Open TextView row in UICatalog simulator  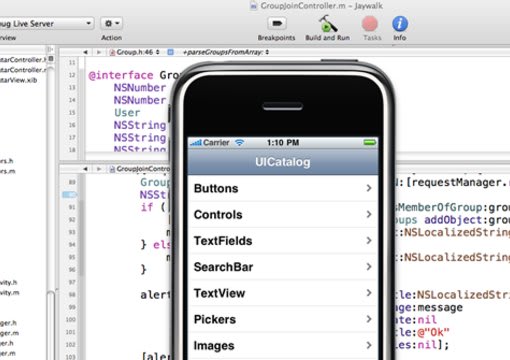[x=283, y=293]
